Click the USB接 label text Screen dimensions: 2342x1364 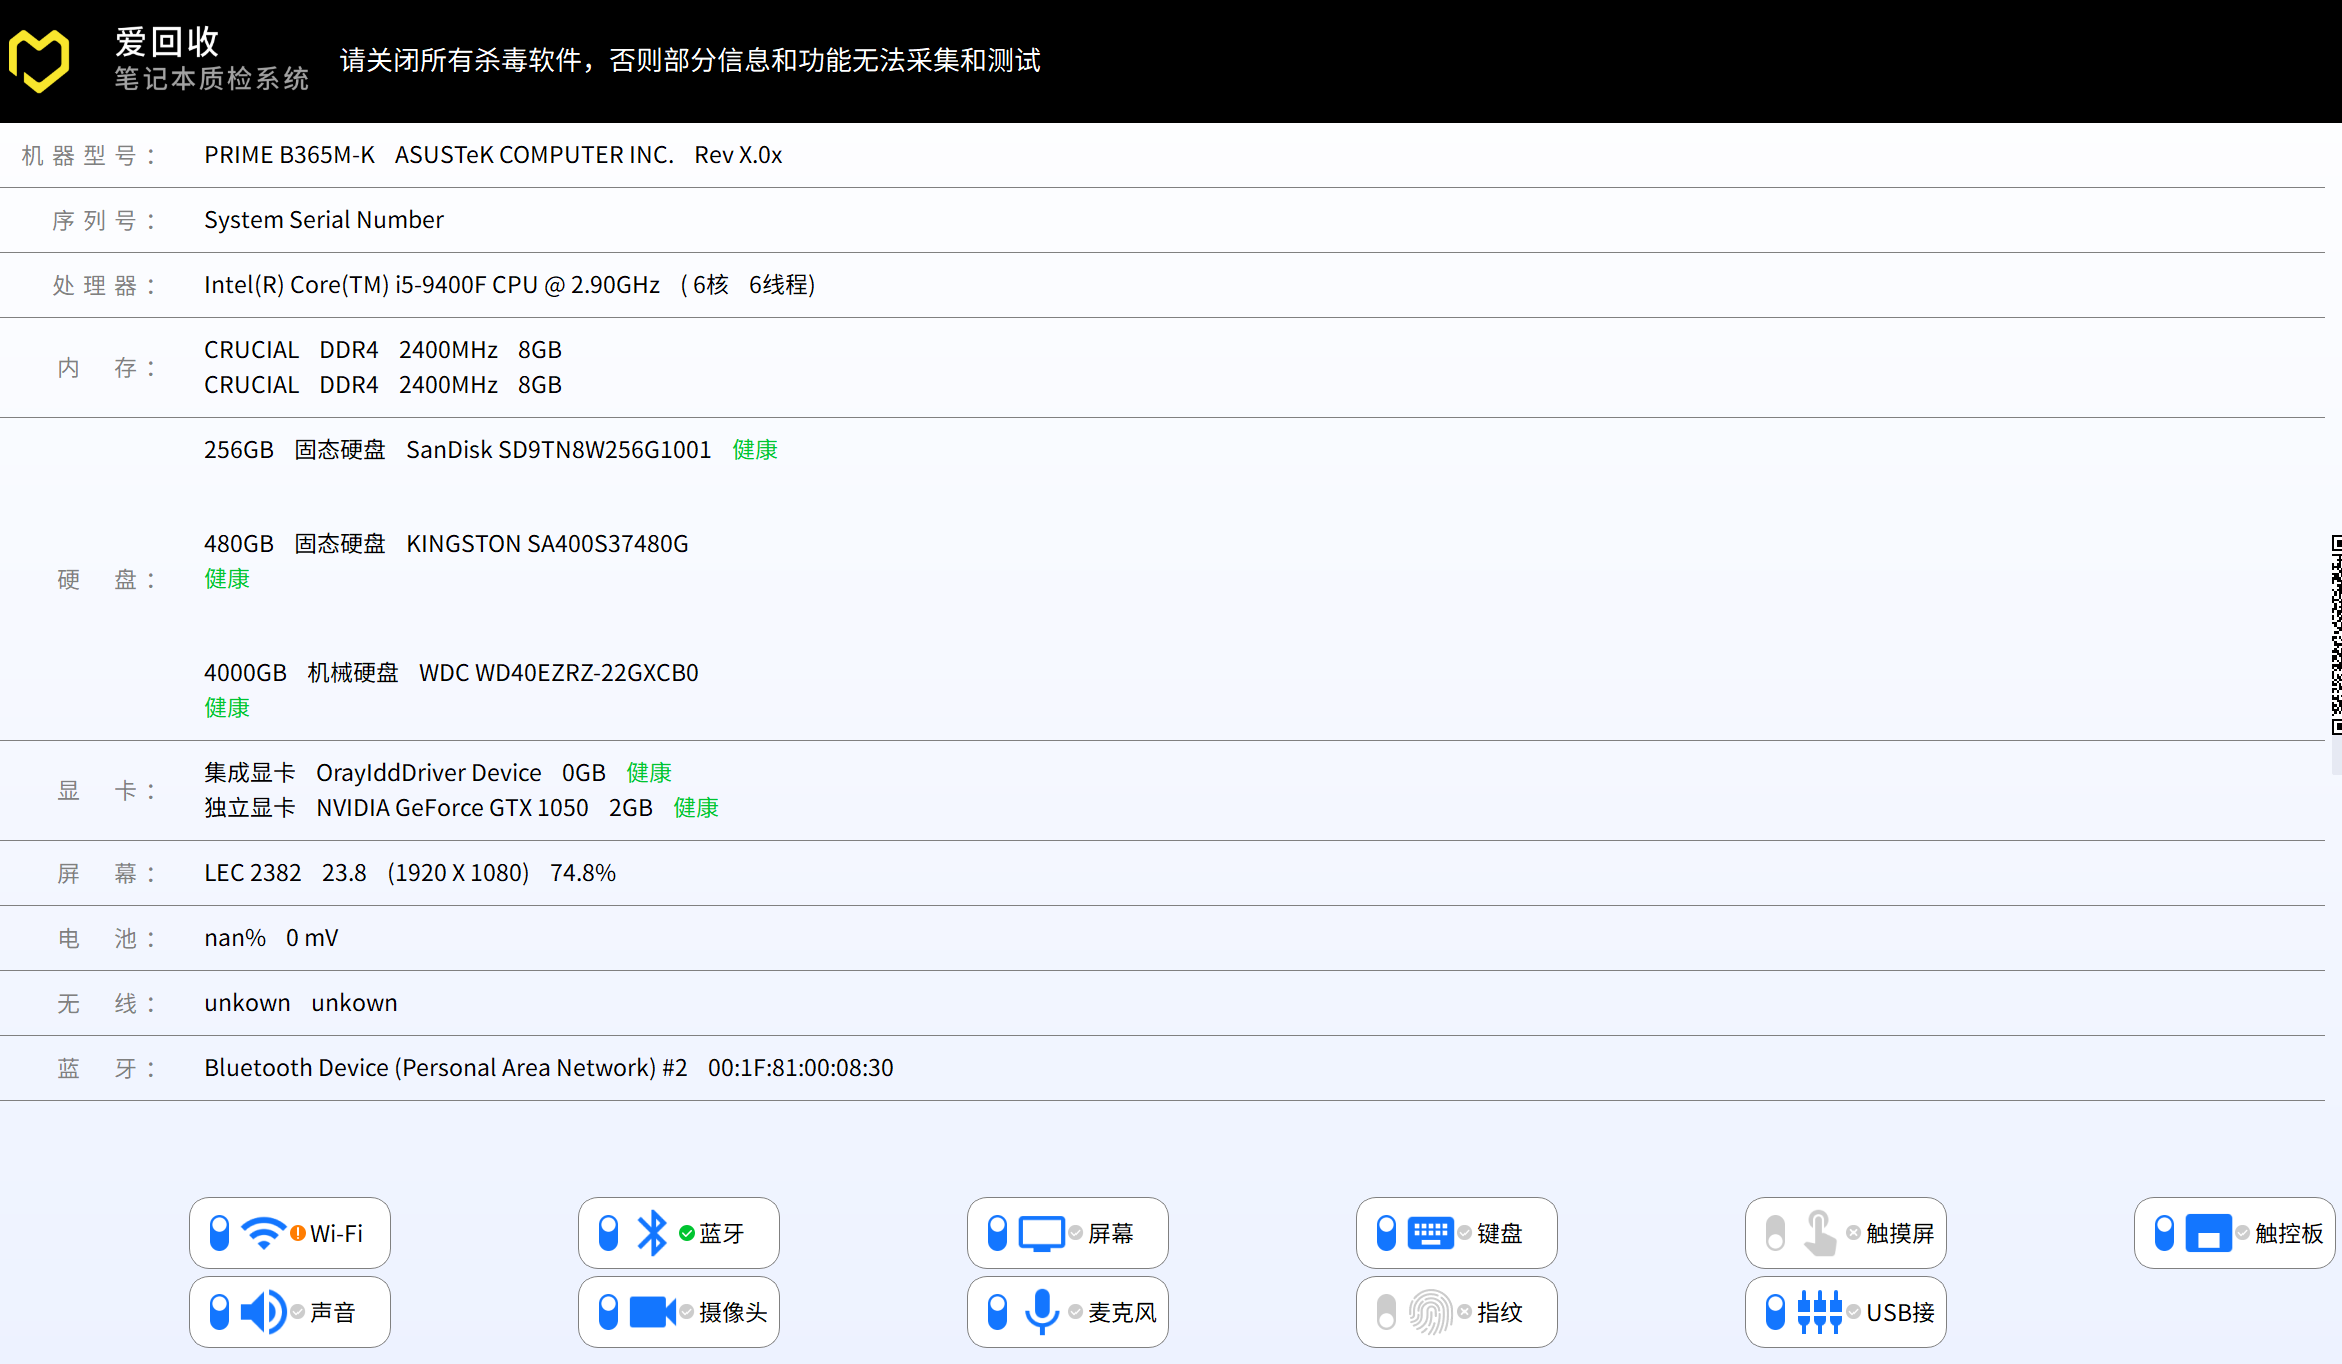1900,1312
